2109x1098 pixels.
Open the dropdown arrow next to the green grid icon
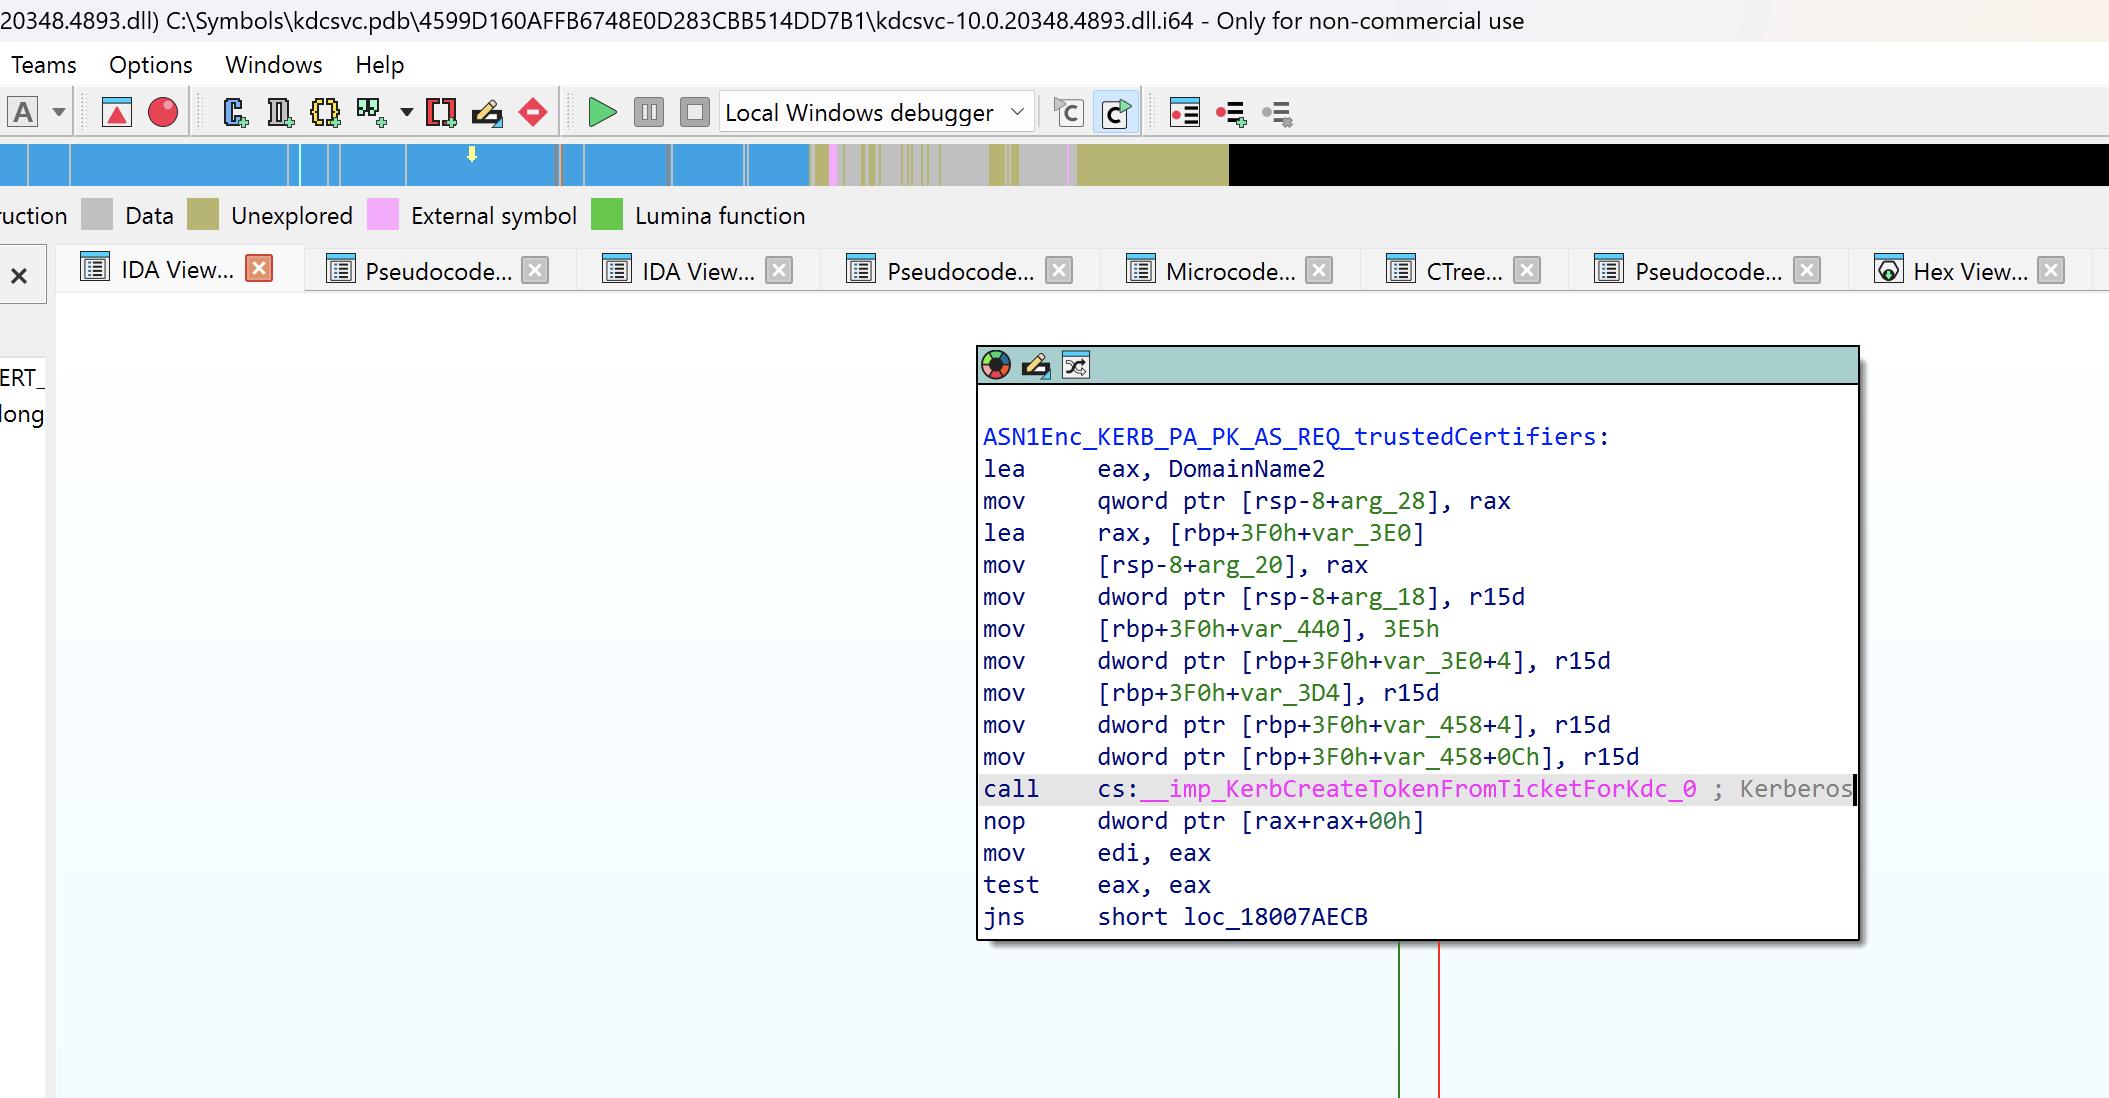pyautogui.click(x=406, y=112)
